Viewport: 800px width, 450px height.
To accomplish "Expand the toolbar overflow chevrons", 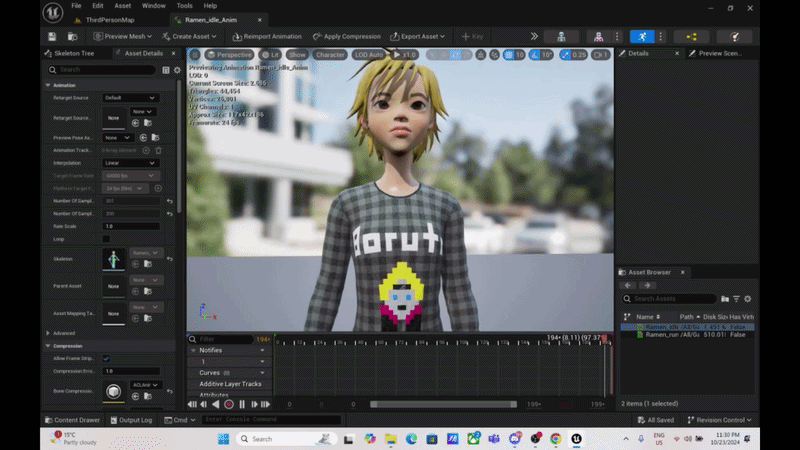I will pyautogui.click(x=534, y=36).
